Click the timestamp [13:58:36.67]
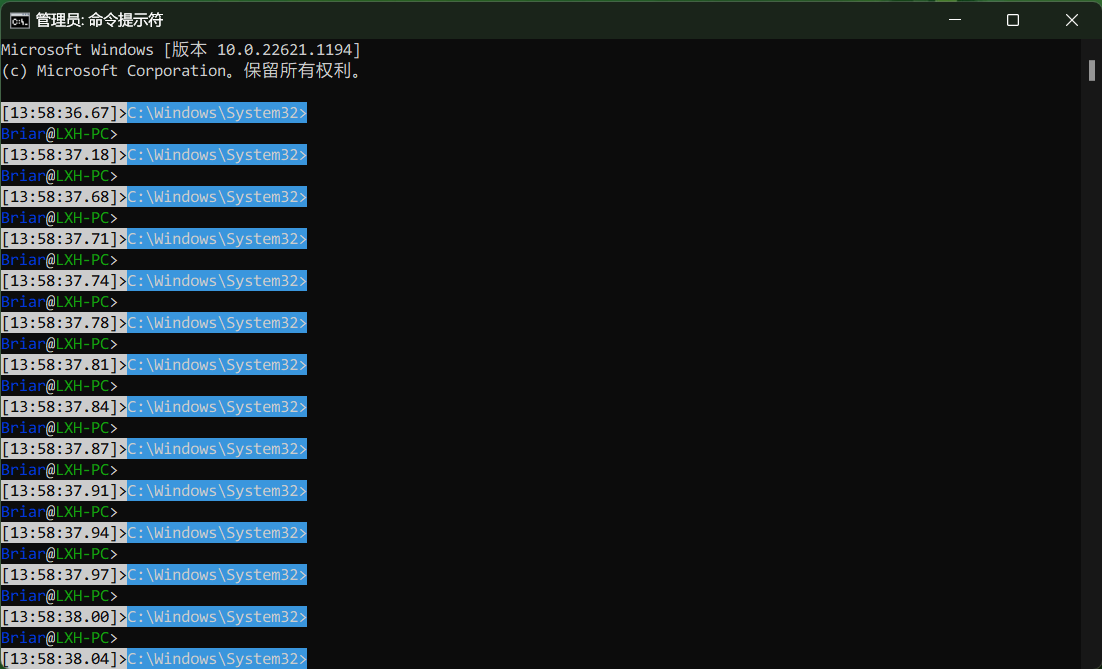This screenshot has height=669, width=1102. [60, 112]
